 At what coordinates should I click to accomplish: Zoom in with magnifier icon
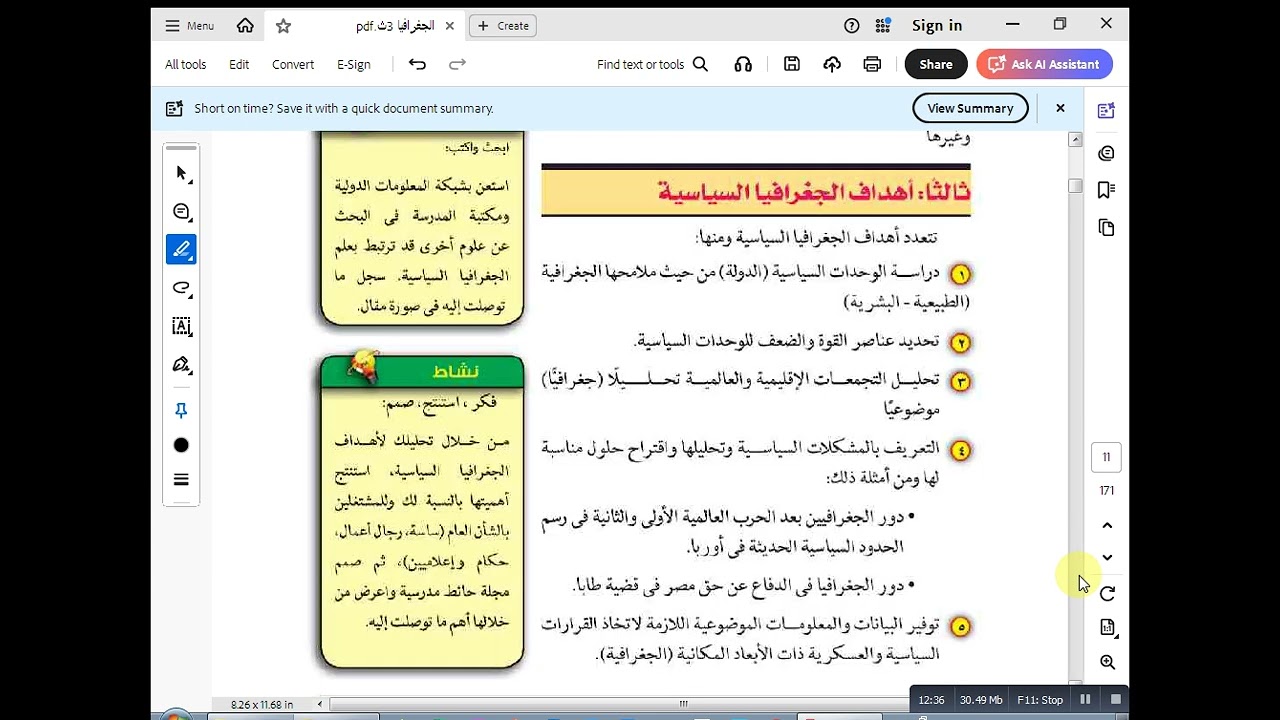pyautogui.click(x=1107, y=662)
